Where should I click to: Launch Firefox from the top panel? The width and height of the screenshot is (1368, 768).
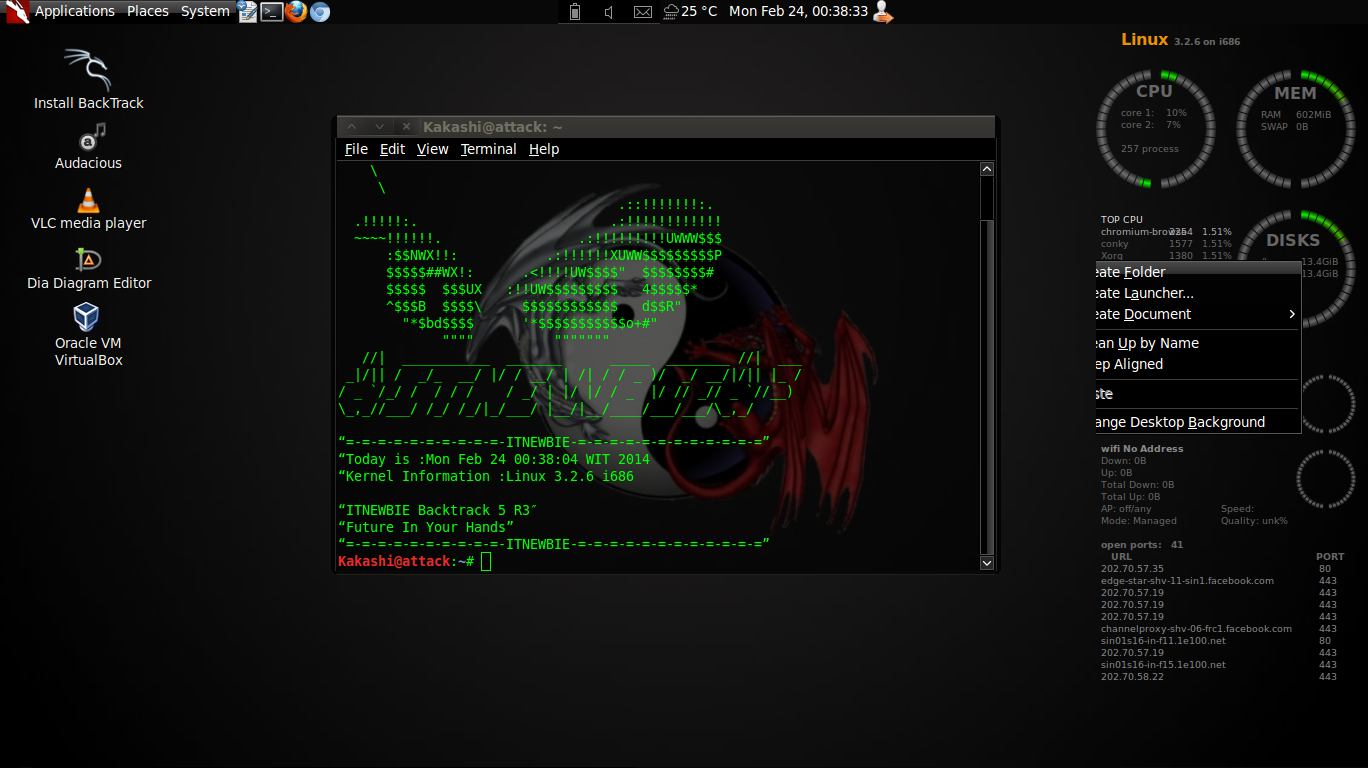[x=295, y=12]
